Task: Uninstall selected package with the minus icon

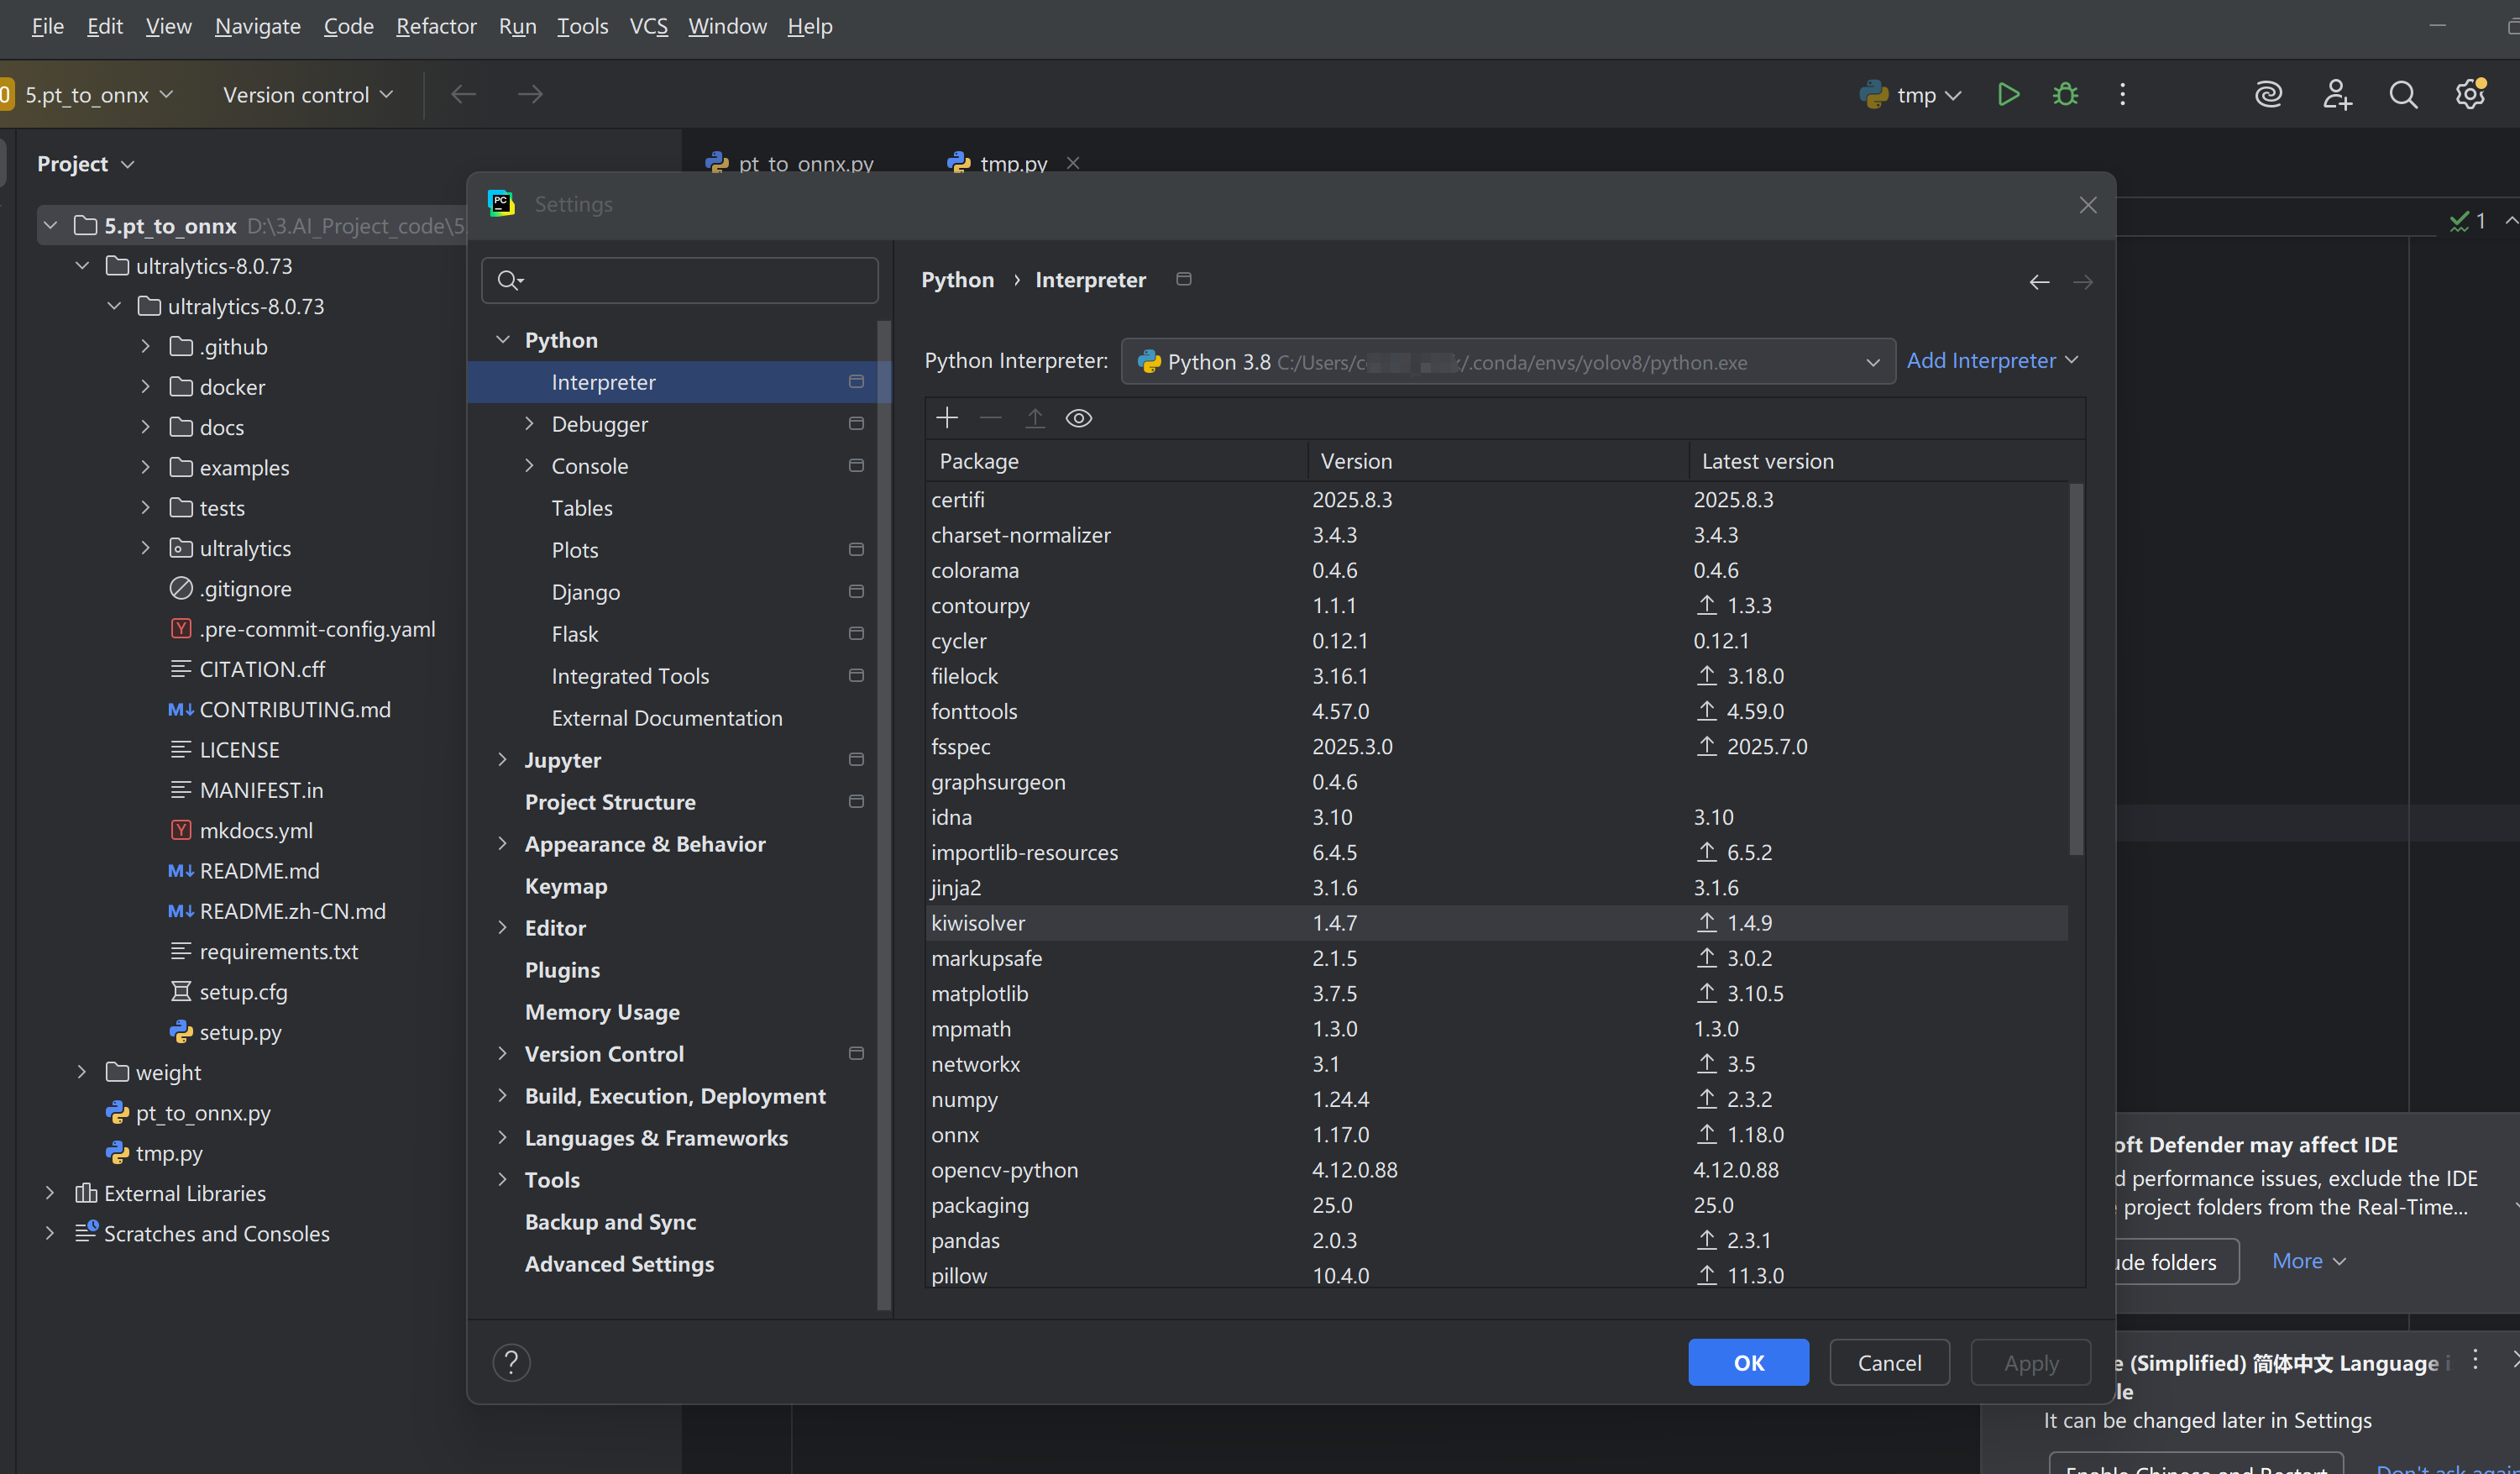Action: coord(990,418)
